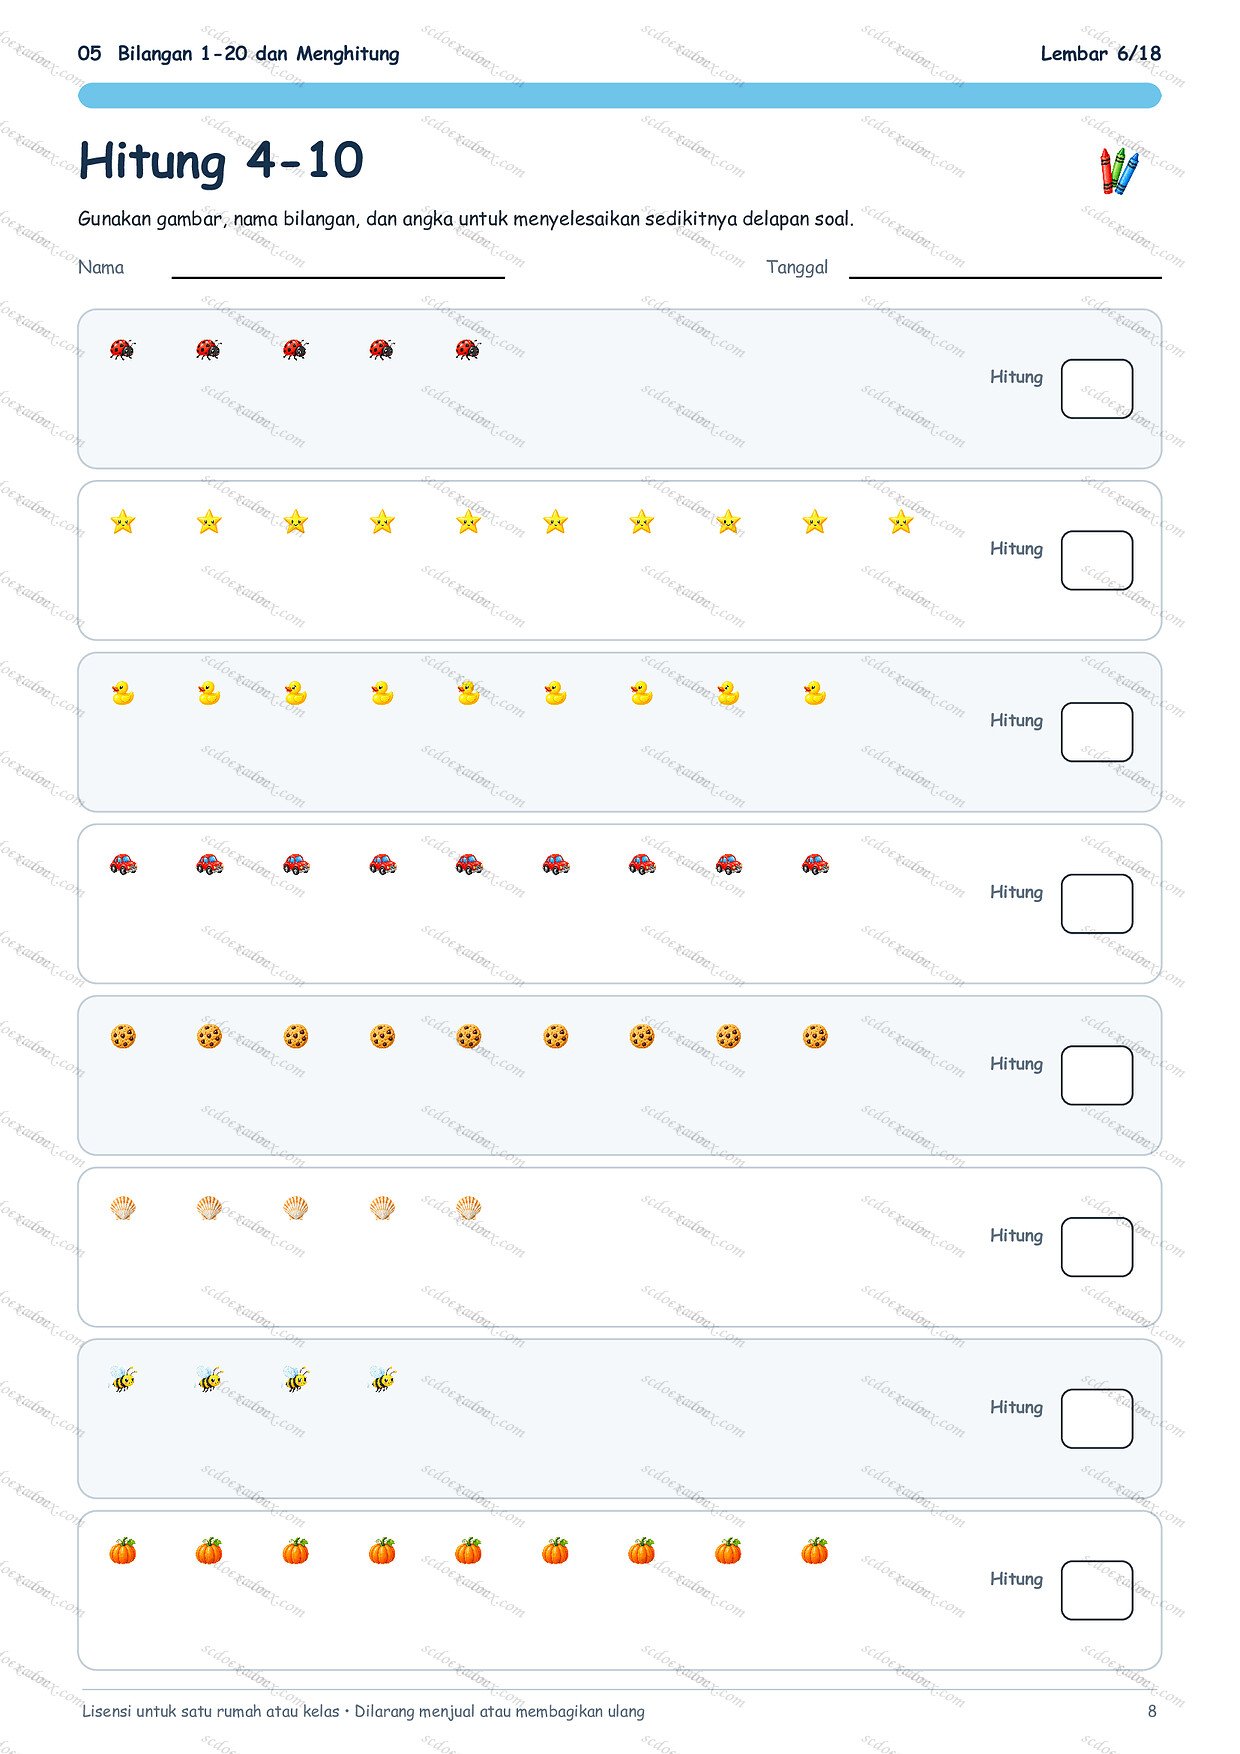
Task: Click the first cookie icon
Action: (122, 1036)
